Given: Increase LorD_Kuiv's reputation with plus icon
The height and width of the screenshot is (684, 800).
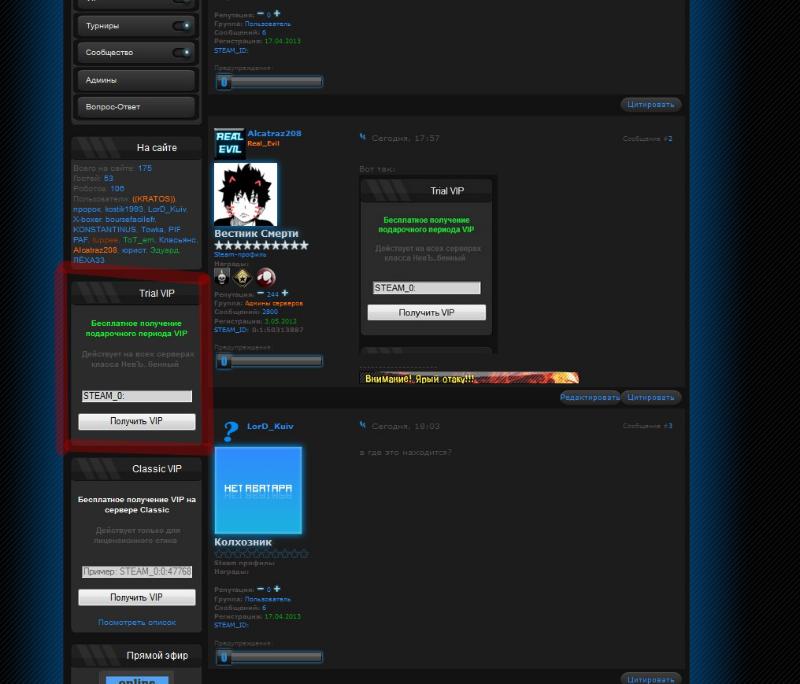Looking at the screenshot, I should click(277, 589).
